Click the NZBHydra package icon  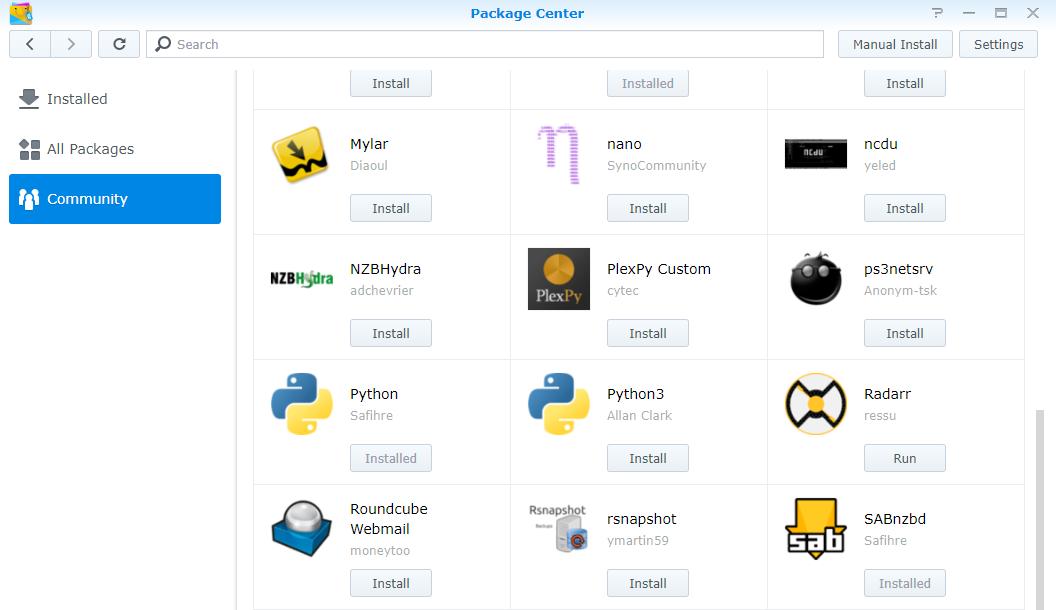coord(301,279)
